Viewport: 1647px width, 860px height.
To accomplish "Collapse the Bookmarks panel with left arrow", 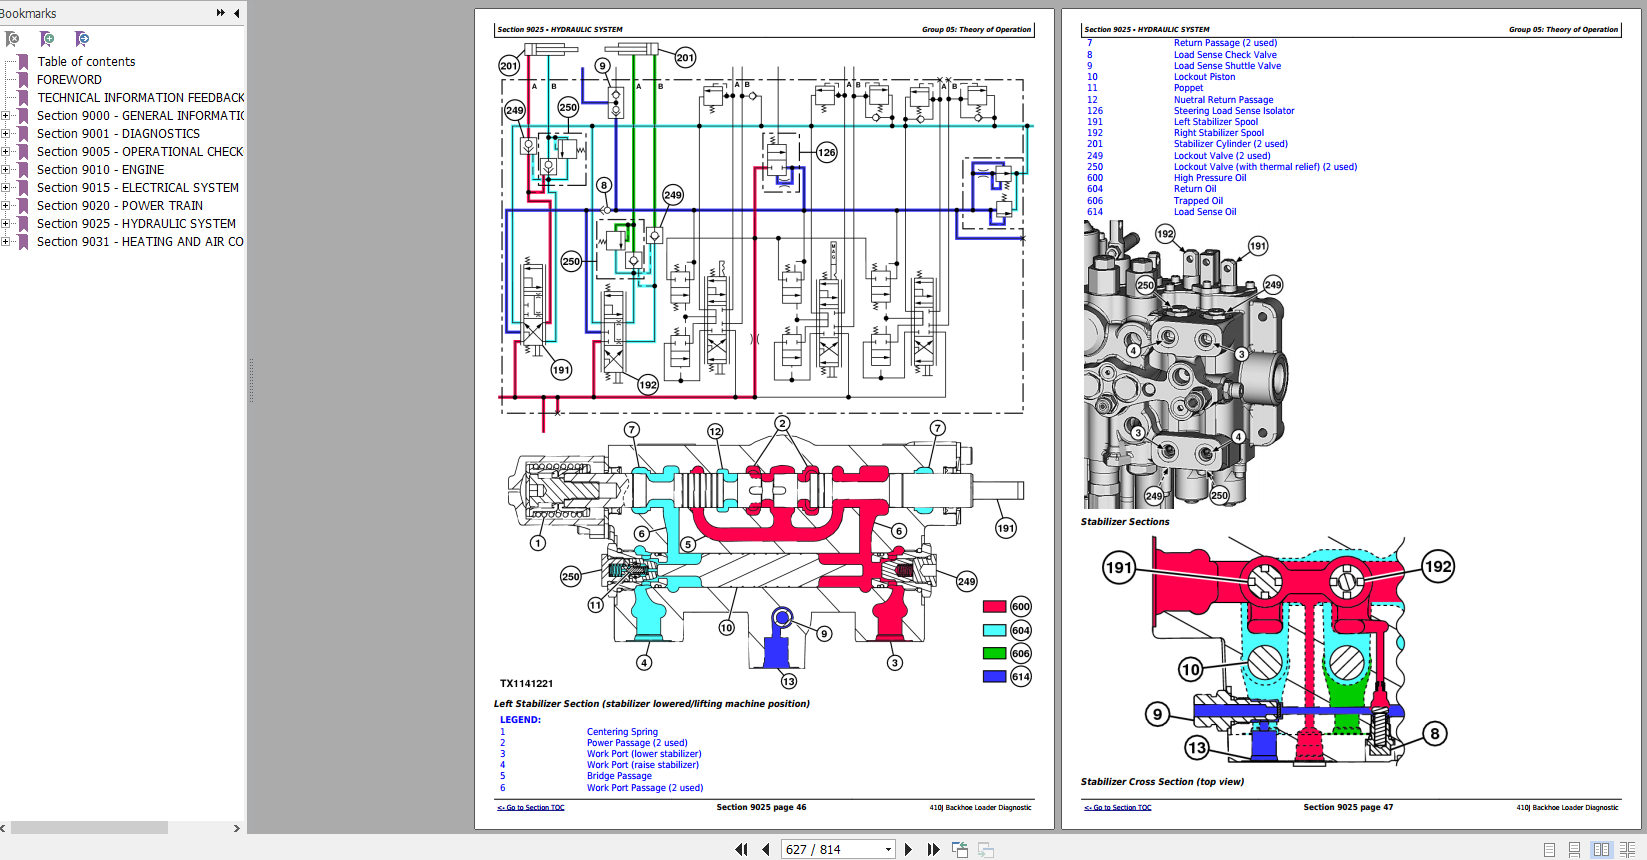I will click(237, 13).
